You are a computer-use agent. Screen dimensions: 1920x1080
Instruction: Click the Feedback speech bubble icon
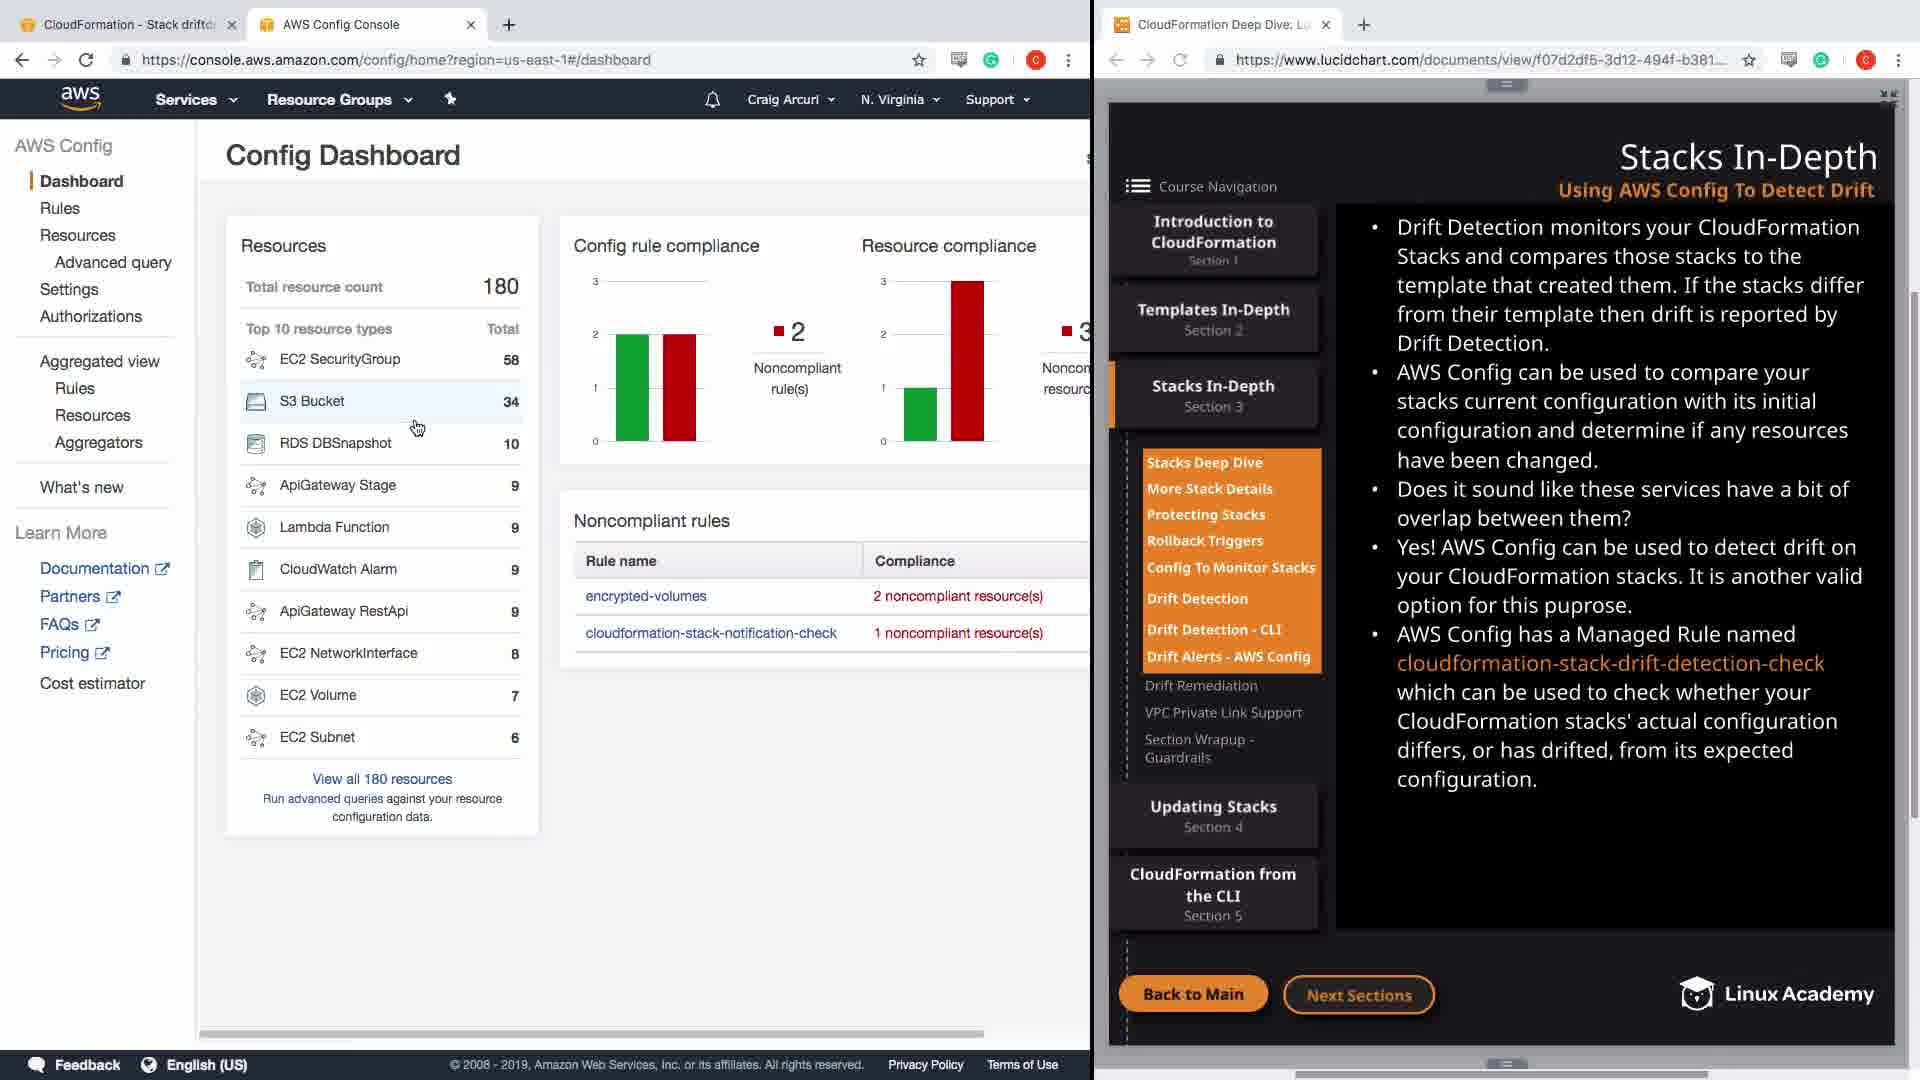click(37, 1065)
